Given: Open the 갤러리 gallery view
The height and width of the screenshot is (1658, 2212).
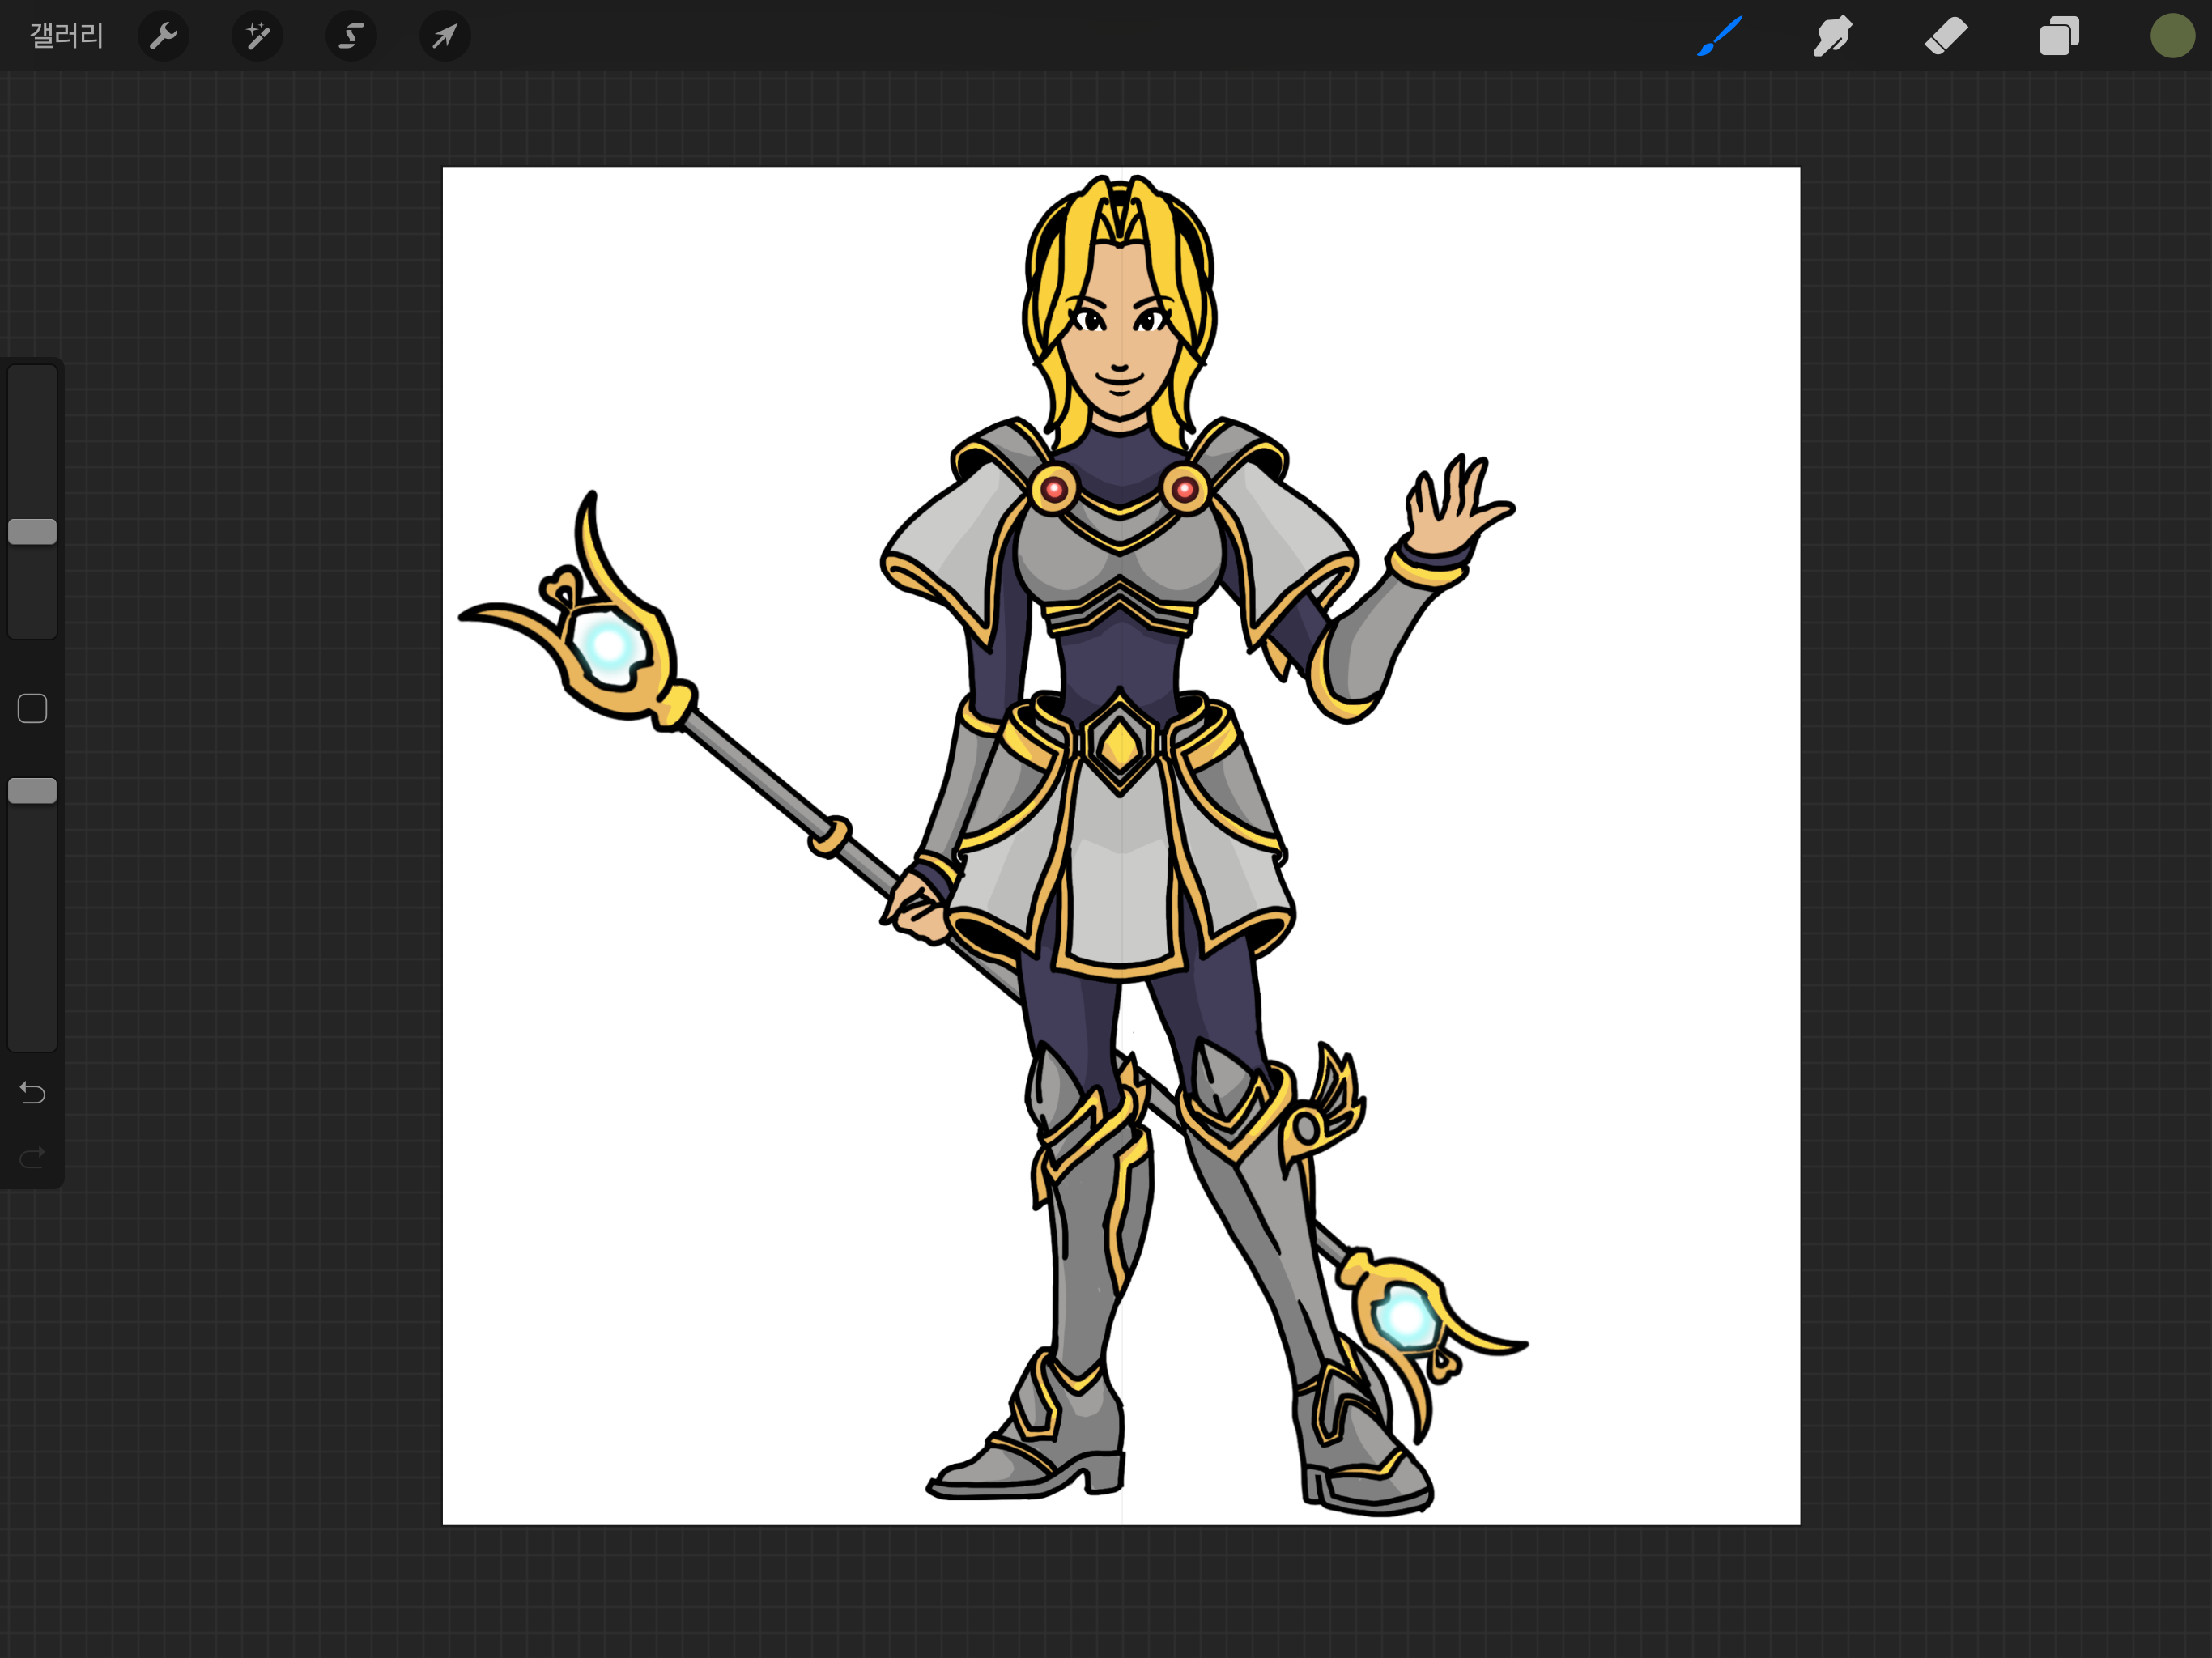Looking at the screenshot, I should coord(66,36).
